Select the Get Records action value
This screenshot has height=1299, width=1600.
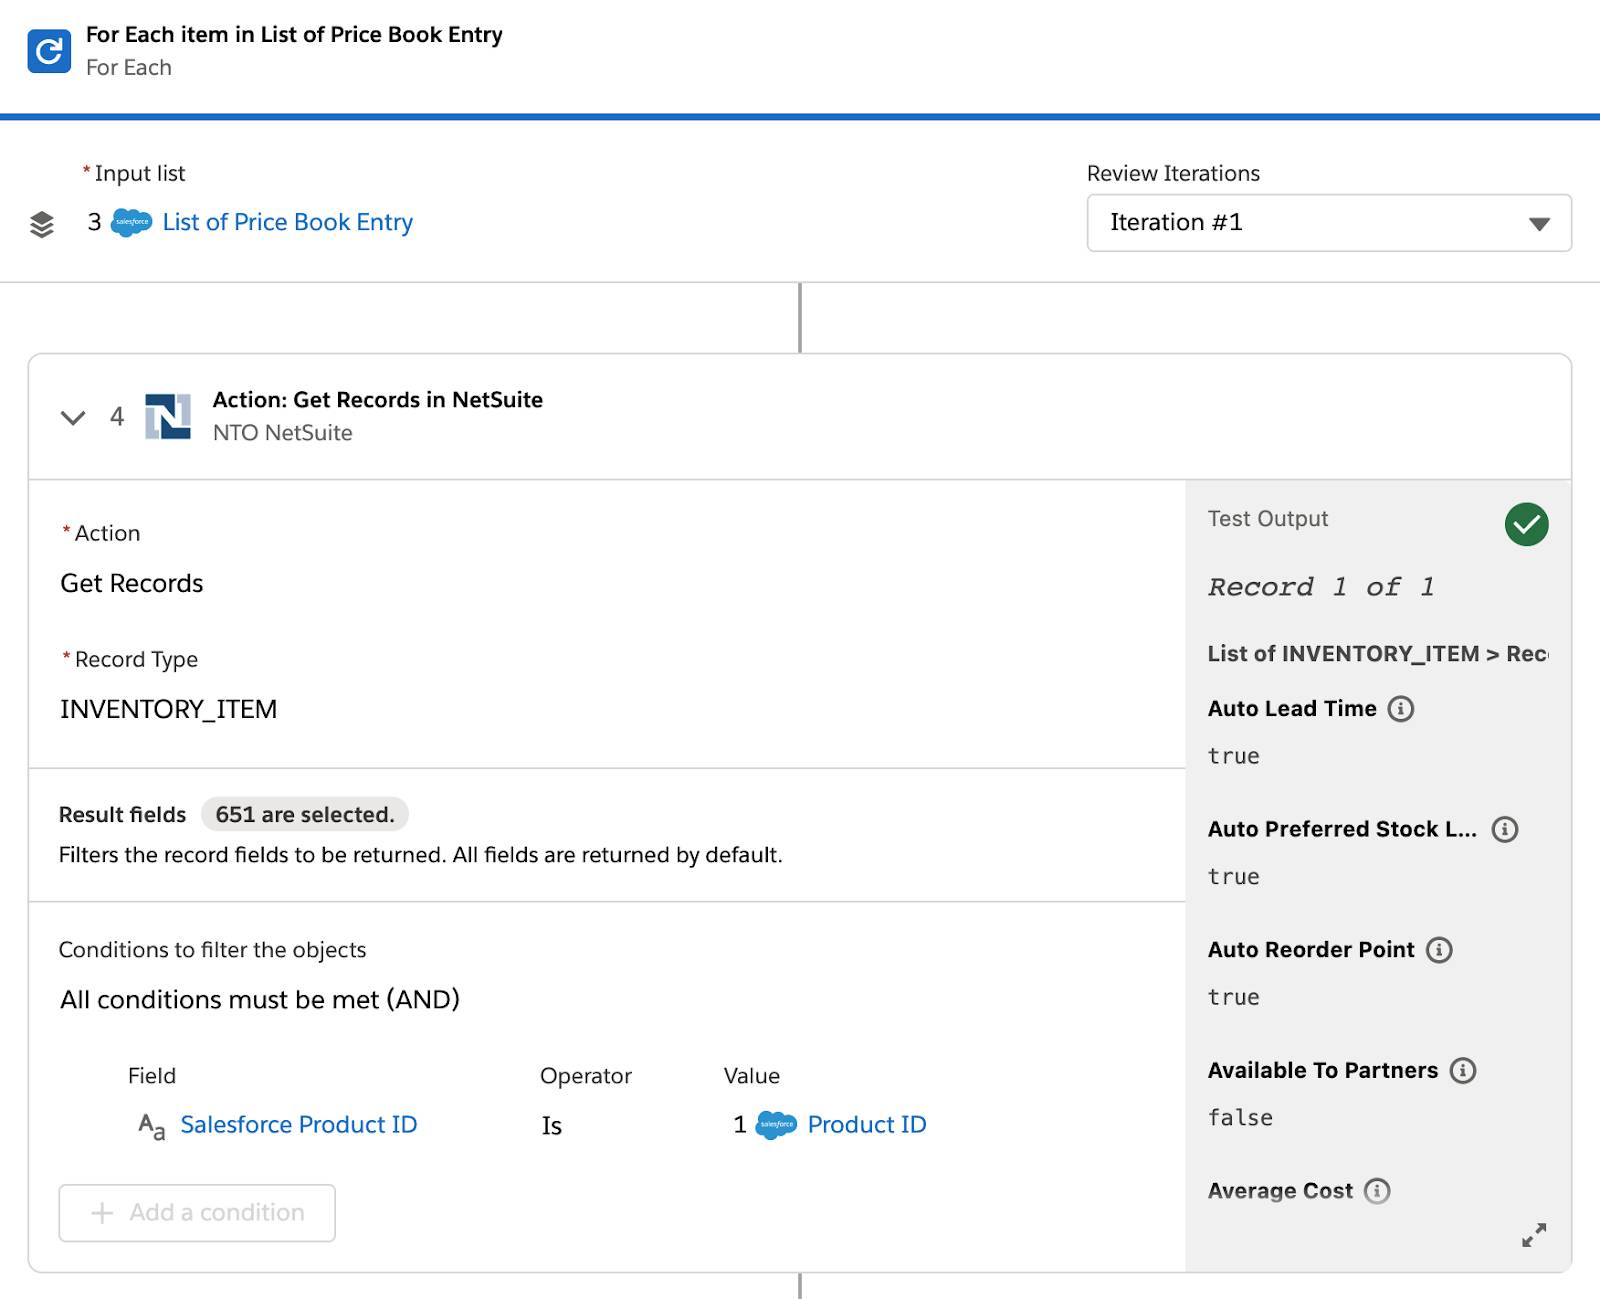[132, 584]
